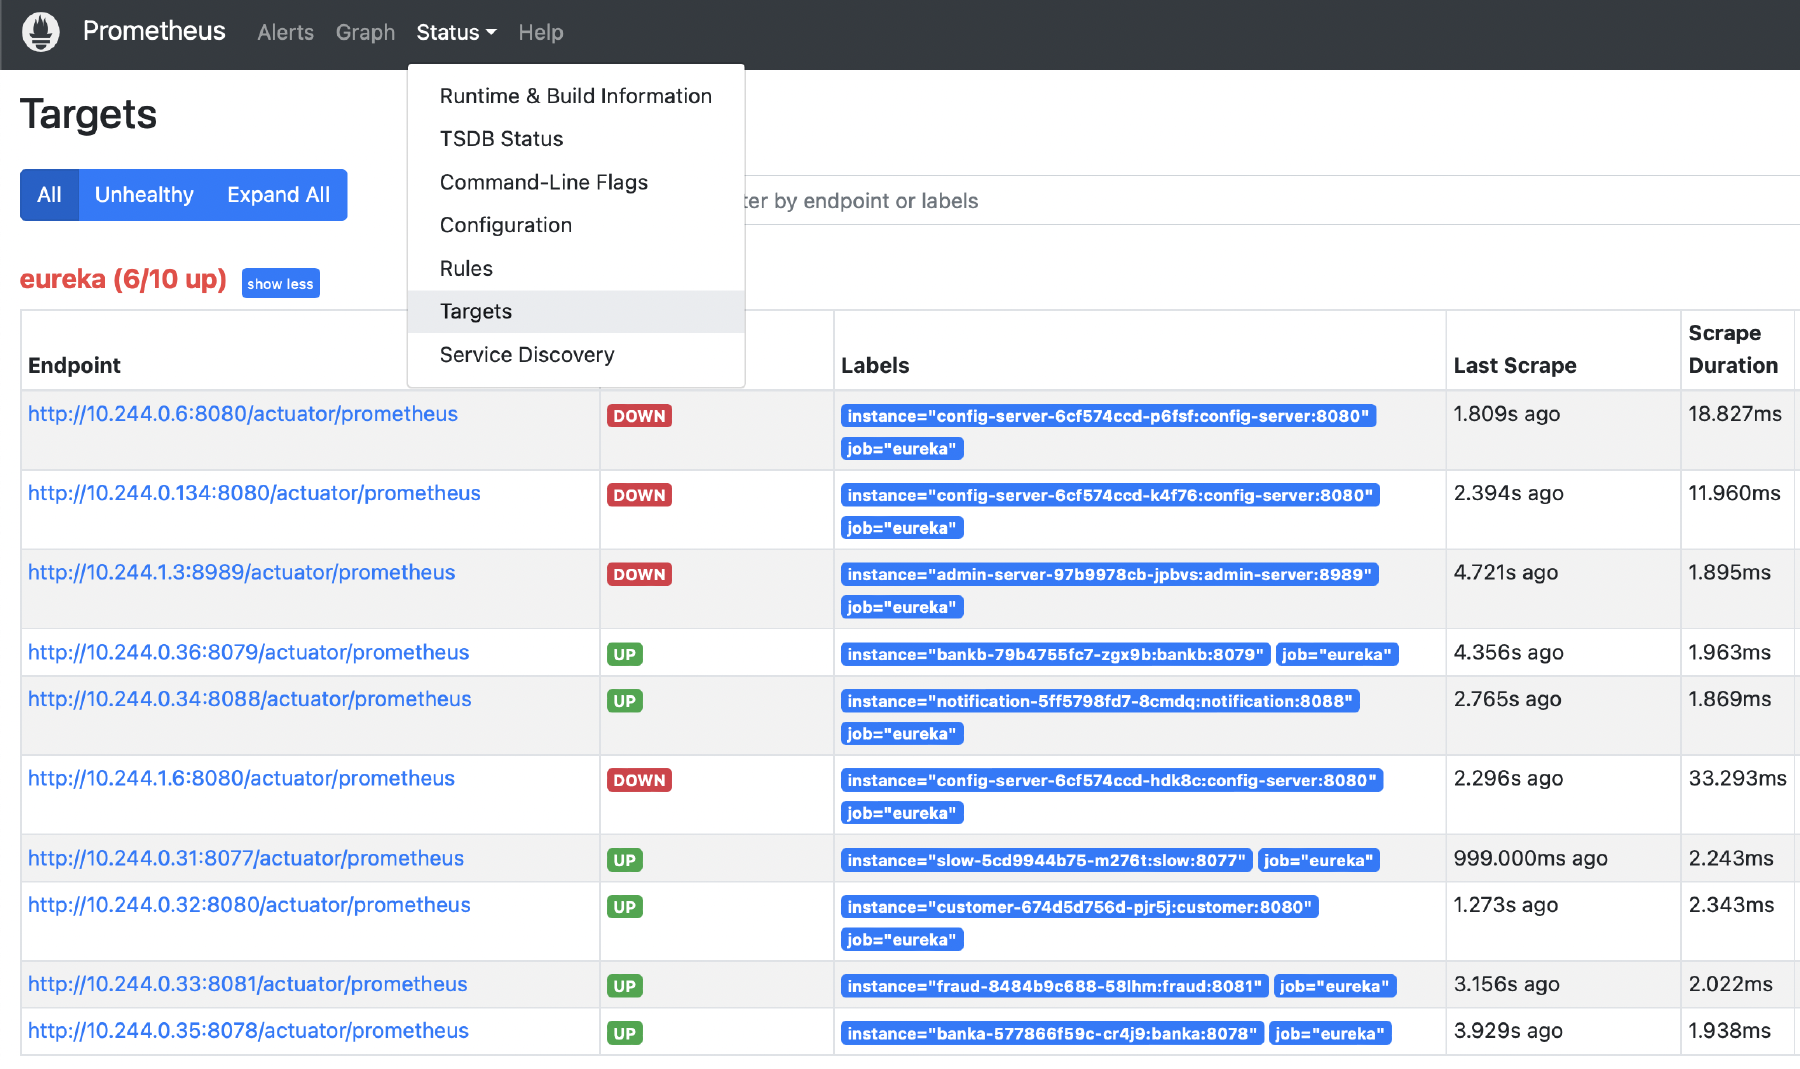Screen dimensions: 1800x1069
Task: Click instance label banka-577866f59c-cr4j9
Action: pyautogui.click(x=1053, y=1033)
